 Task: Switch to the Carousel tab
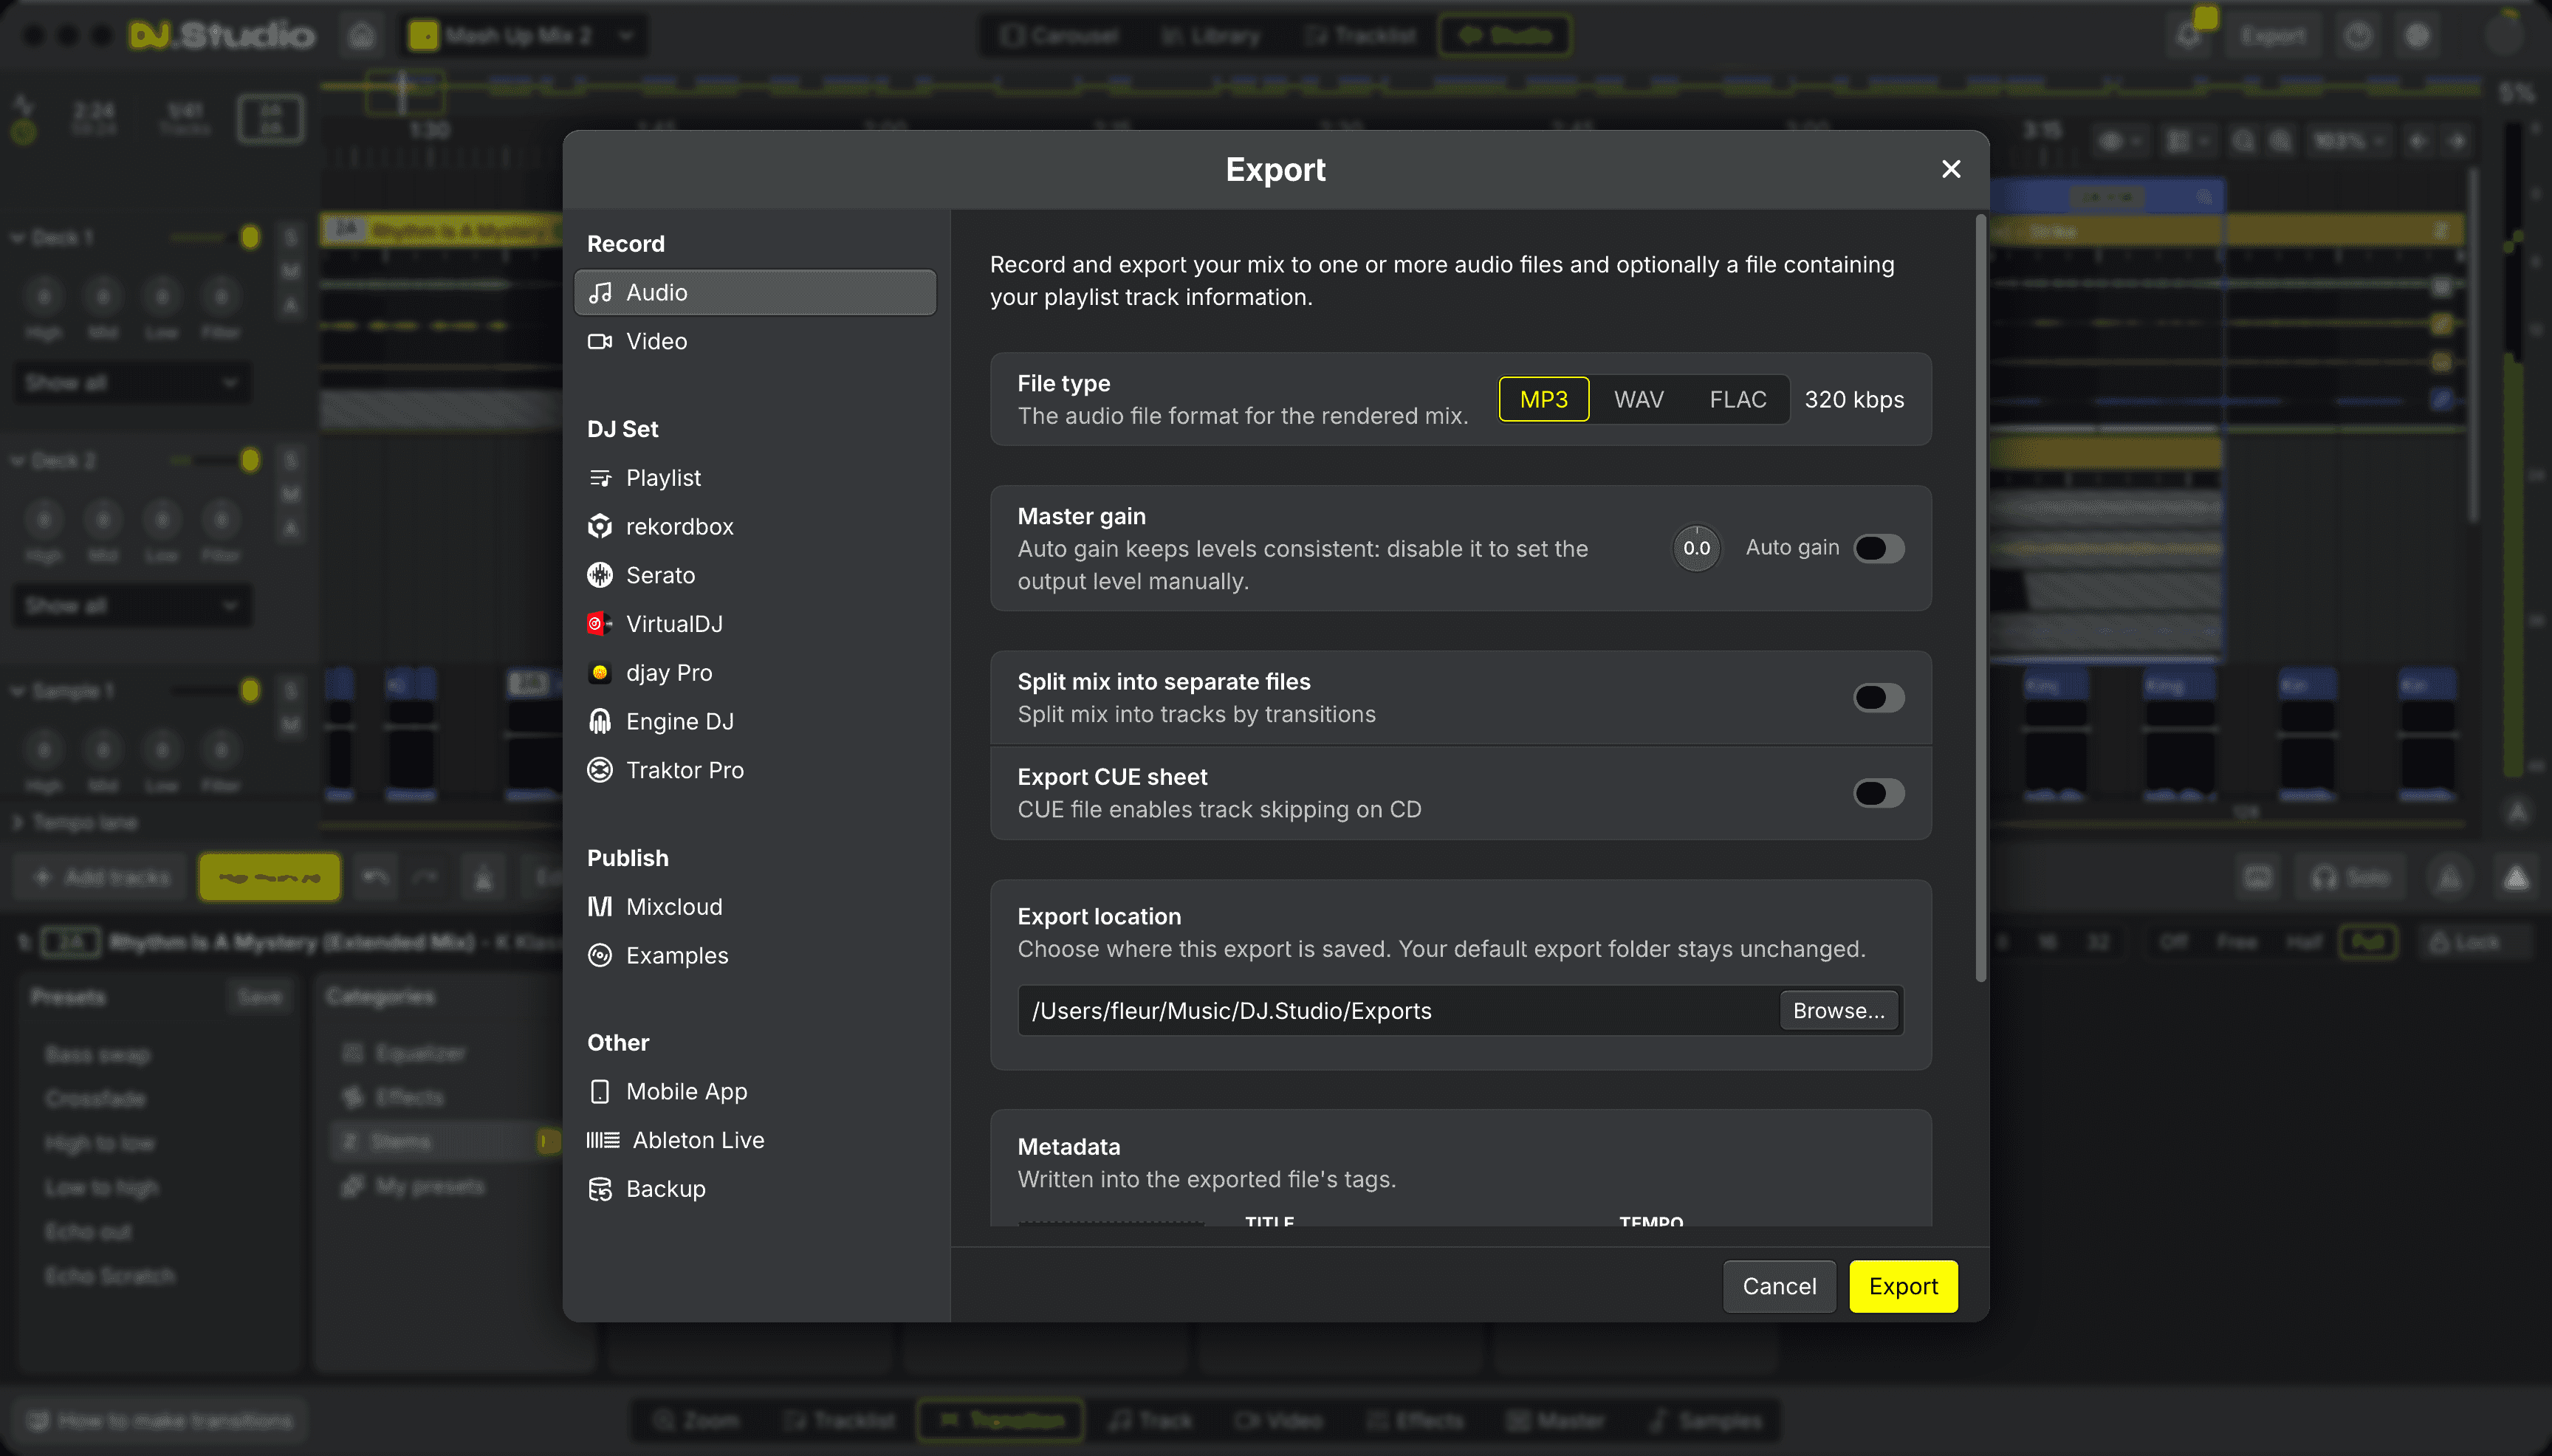(1060, 36)
